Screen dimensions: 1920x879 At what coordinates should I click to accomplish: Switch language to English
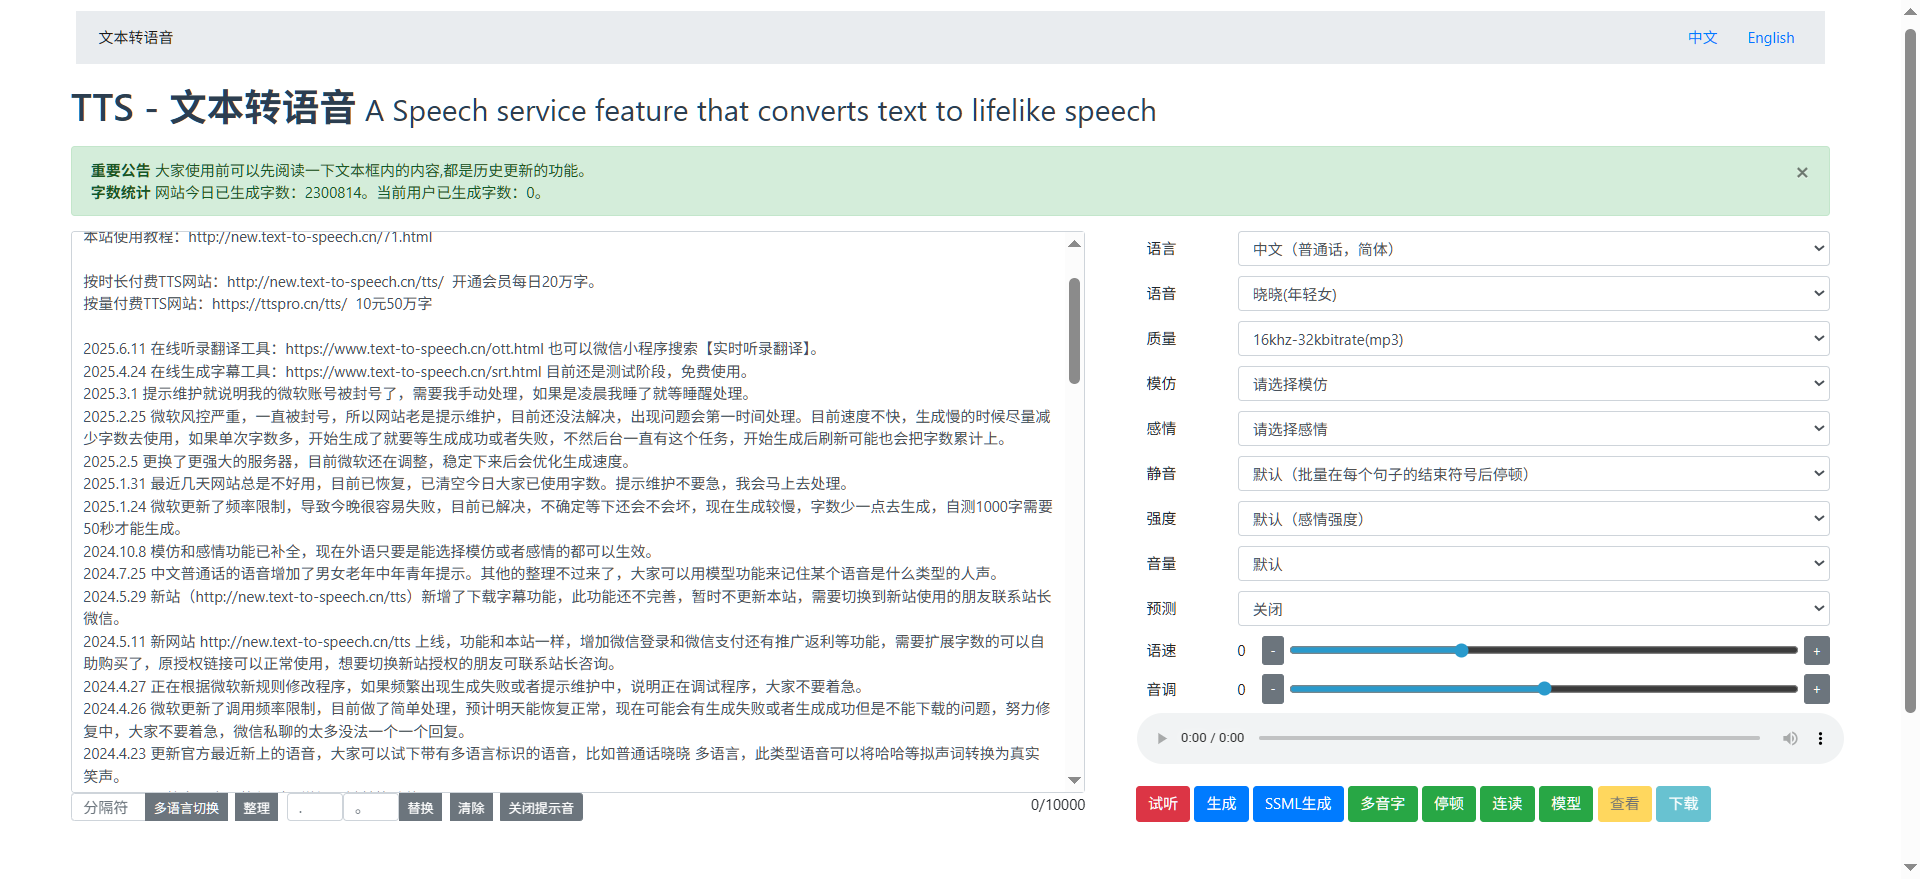click(1770, 38)
